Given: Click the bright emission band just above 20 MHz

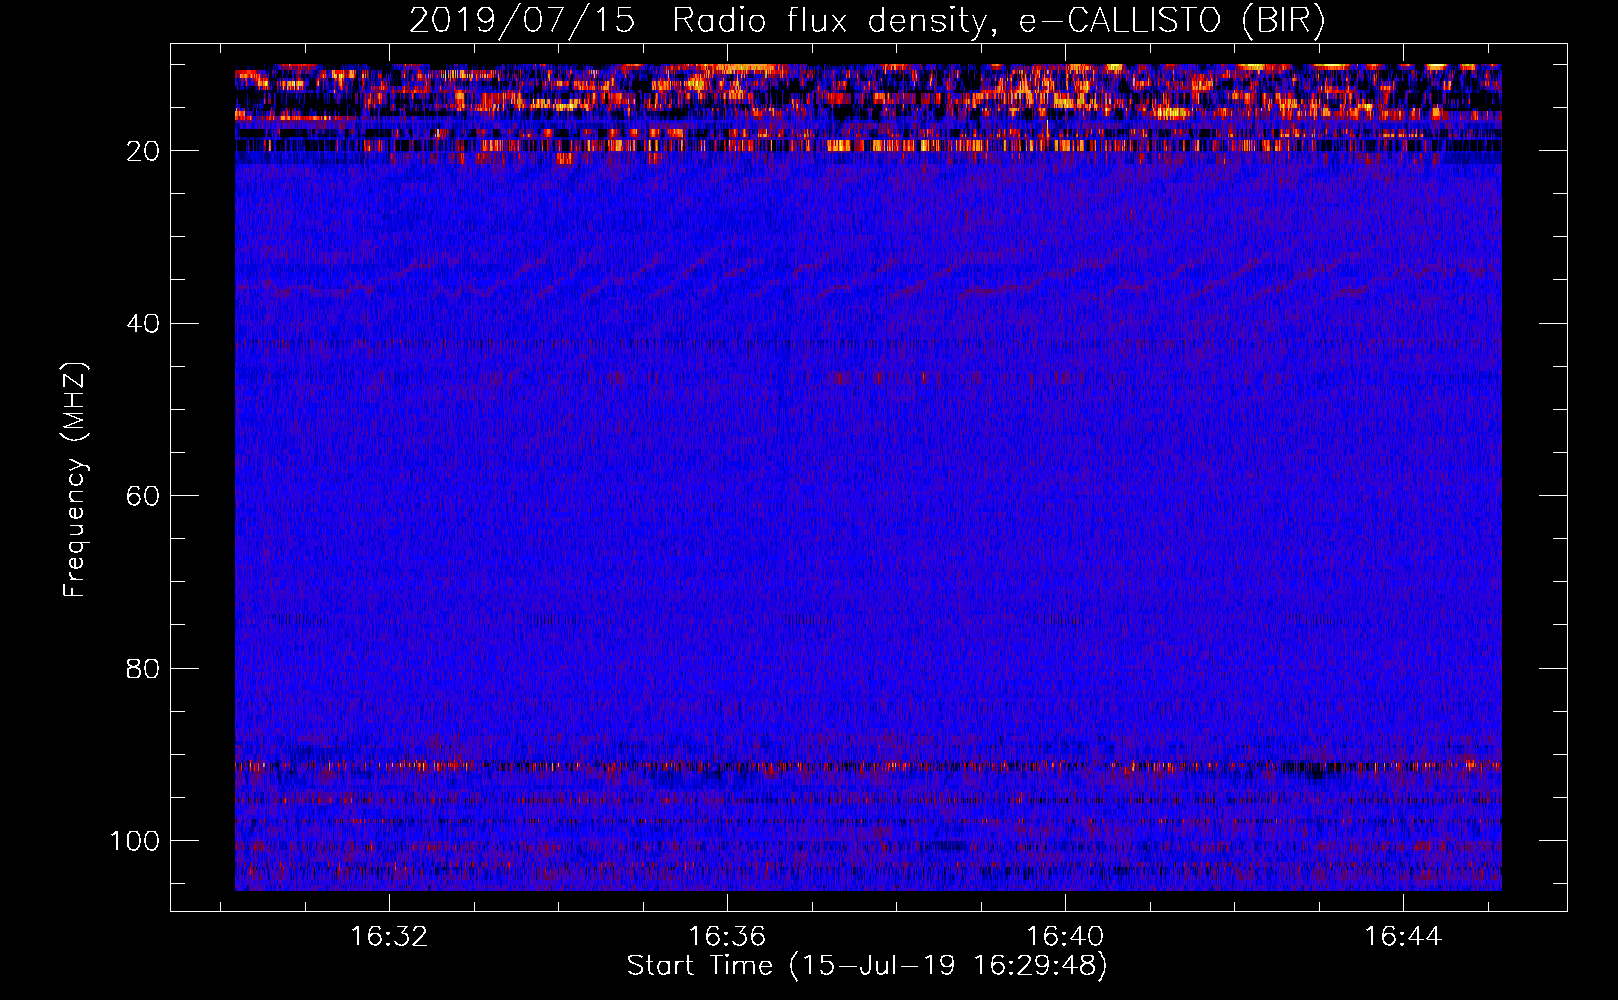Looking at the screenshot, I should pos(868,145).
